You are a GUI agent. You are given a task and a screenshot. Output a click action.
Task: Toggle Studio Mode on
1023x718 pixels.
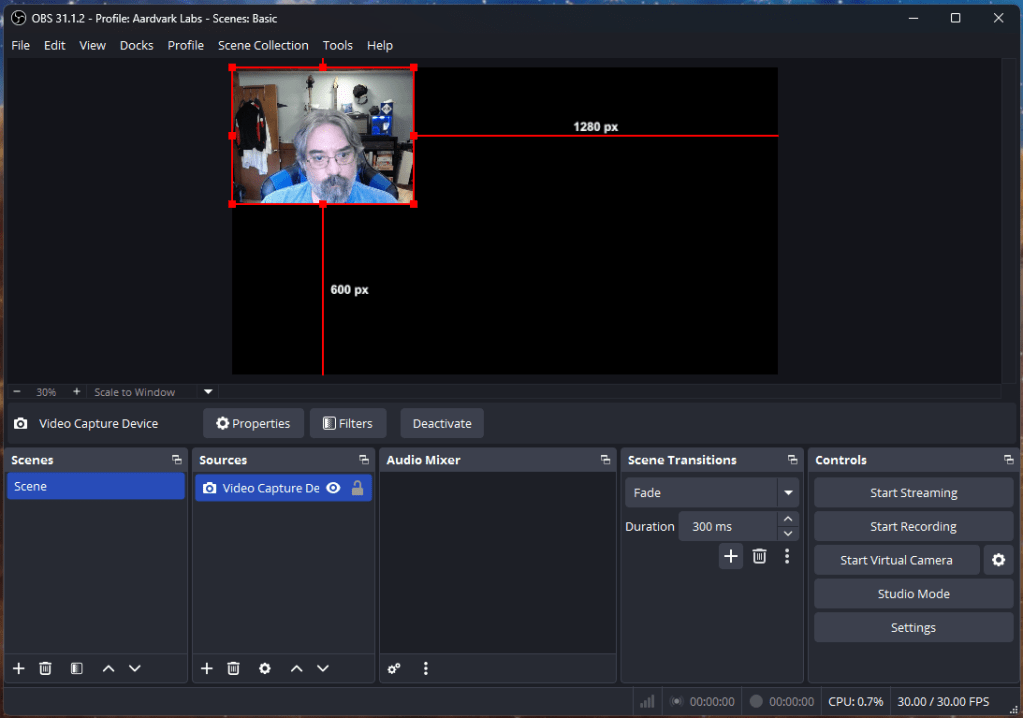point(913,594)
